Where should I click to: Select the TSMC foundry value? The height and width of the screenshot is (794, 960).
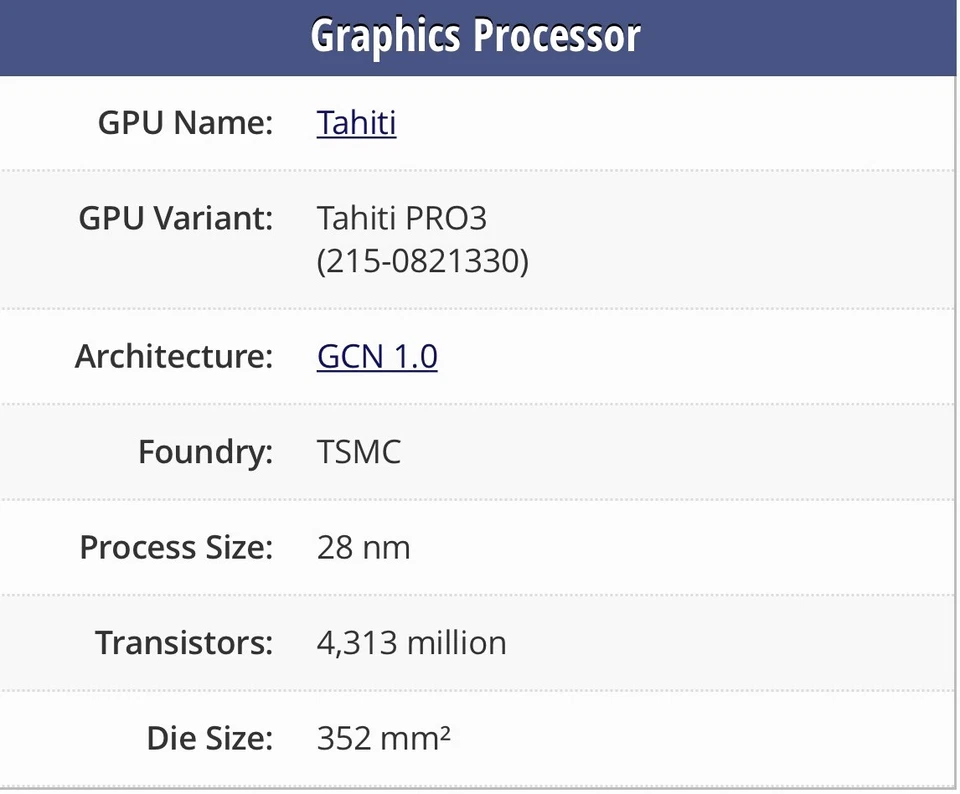click(359, 451)
